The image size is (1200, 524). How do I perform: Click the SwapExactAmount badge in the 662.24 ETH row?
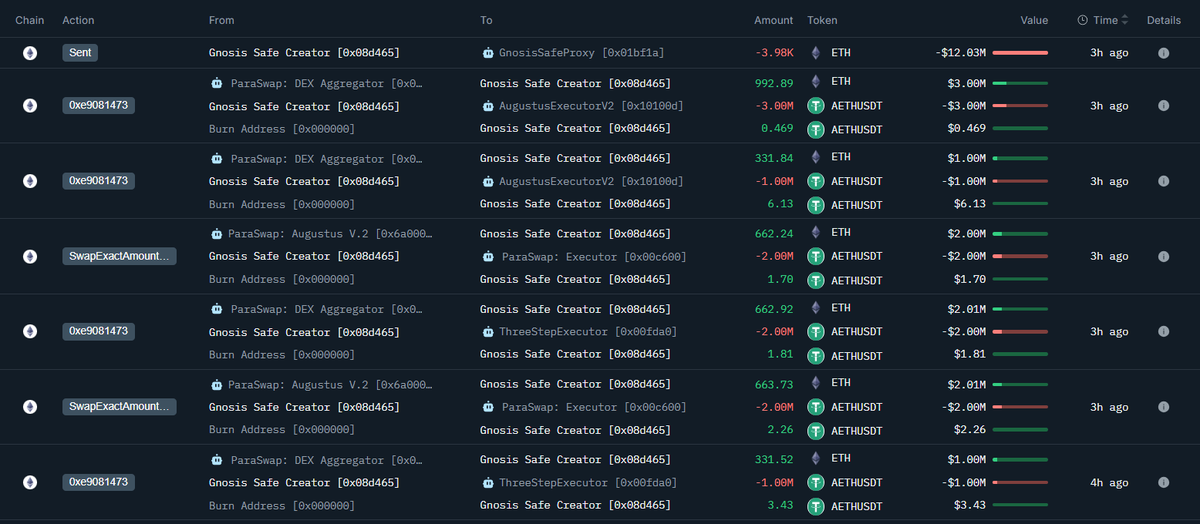pos(119,256)
